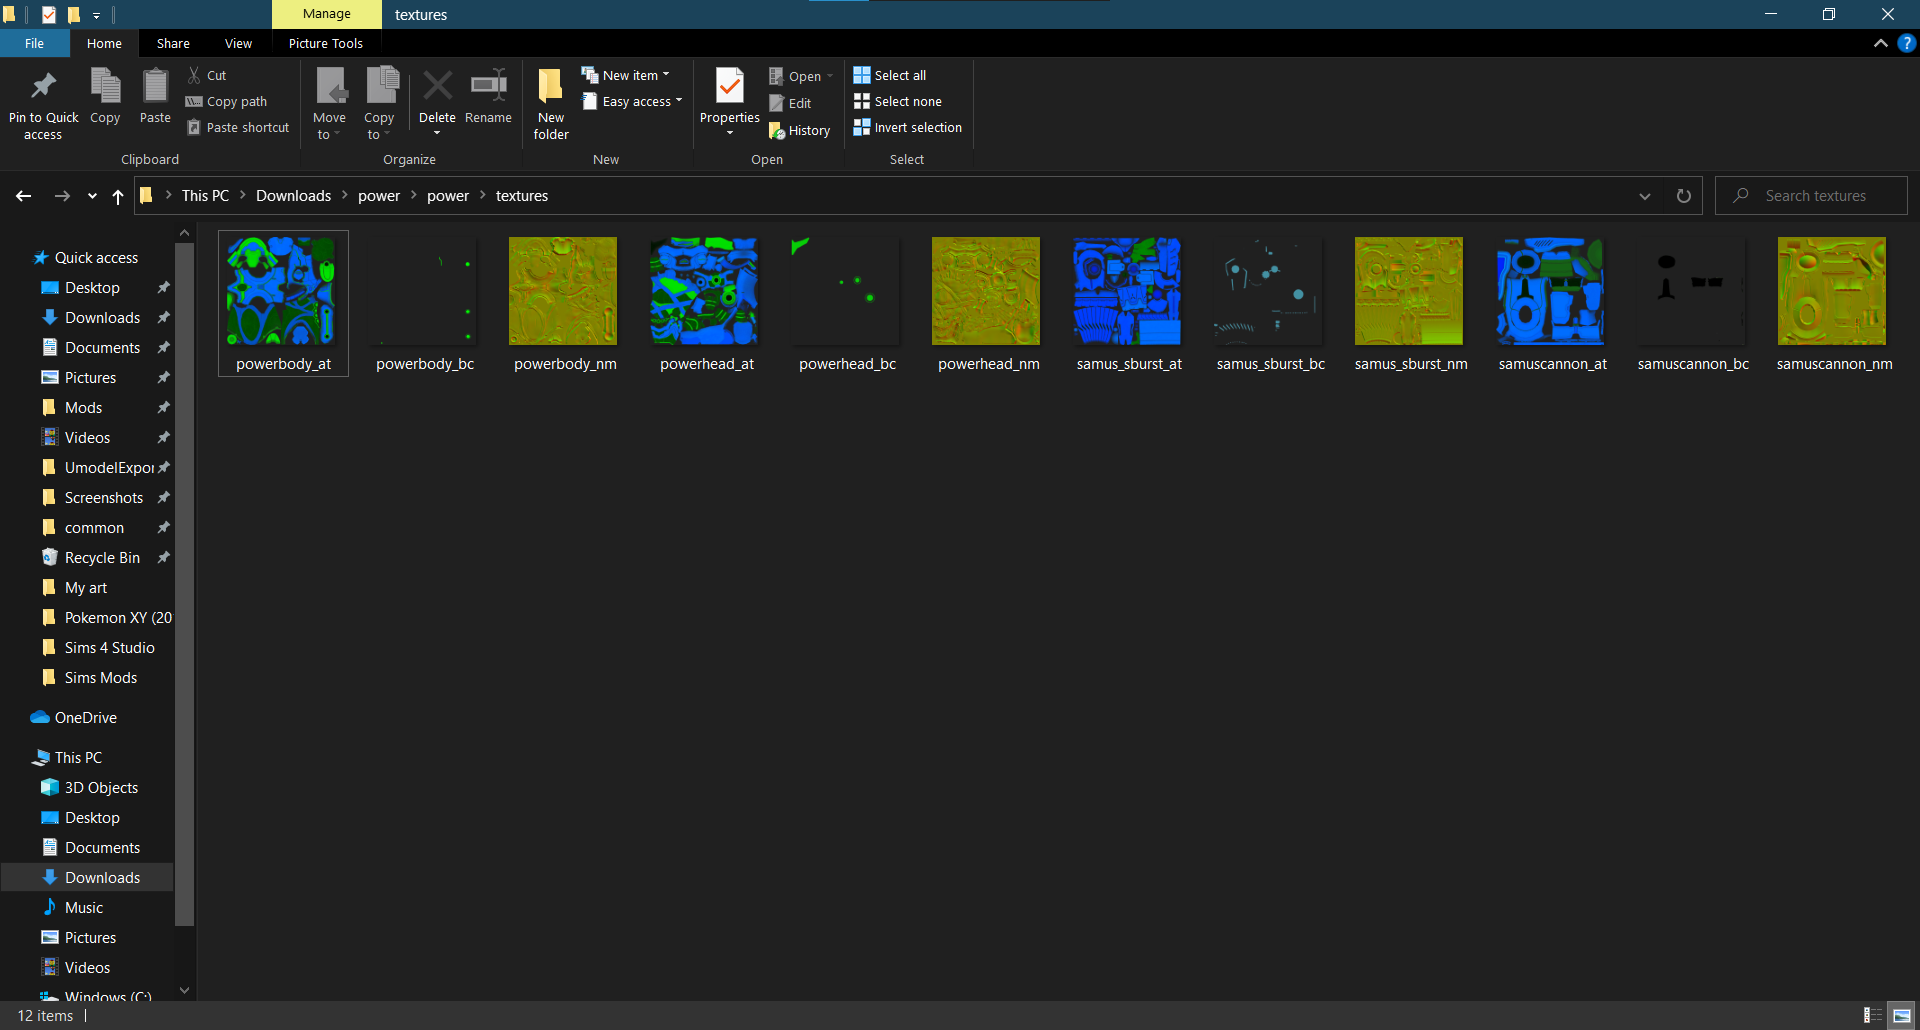This screenshot has height=1030, width=1920.
Task: Click Select all
Action: (x=890, y=75)
